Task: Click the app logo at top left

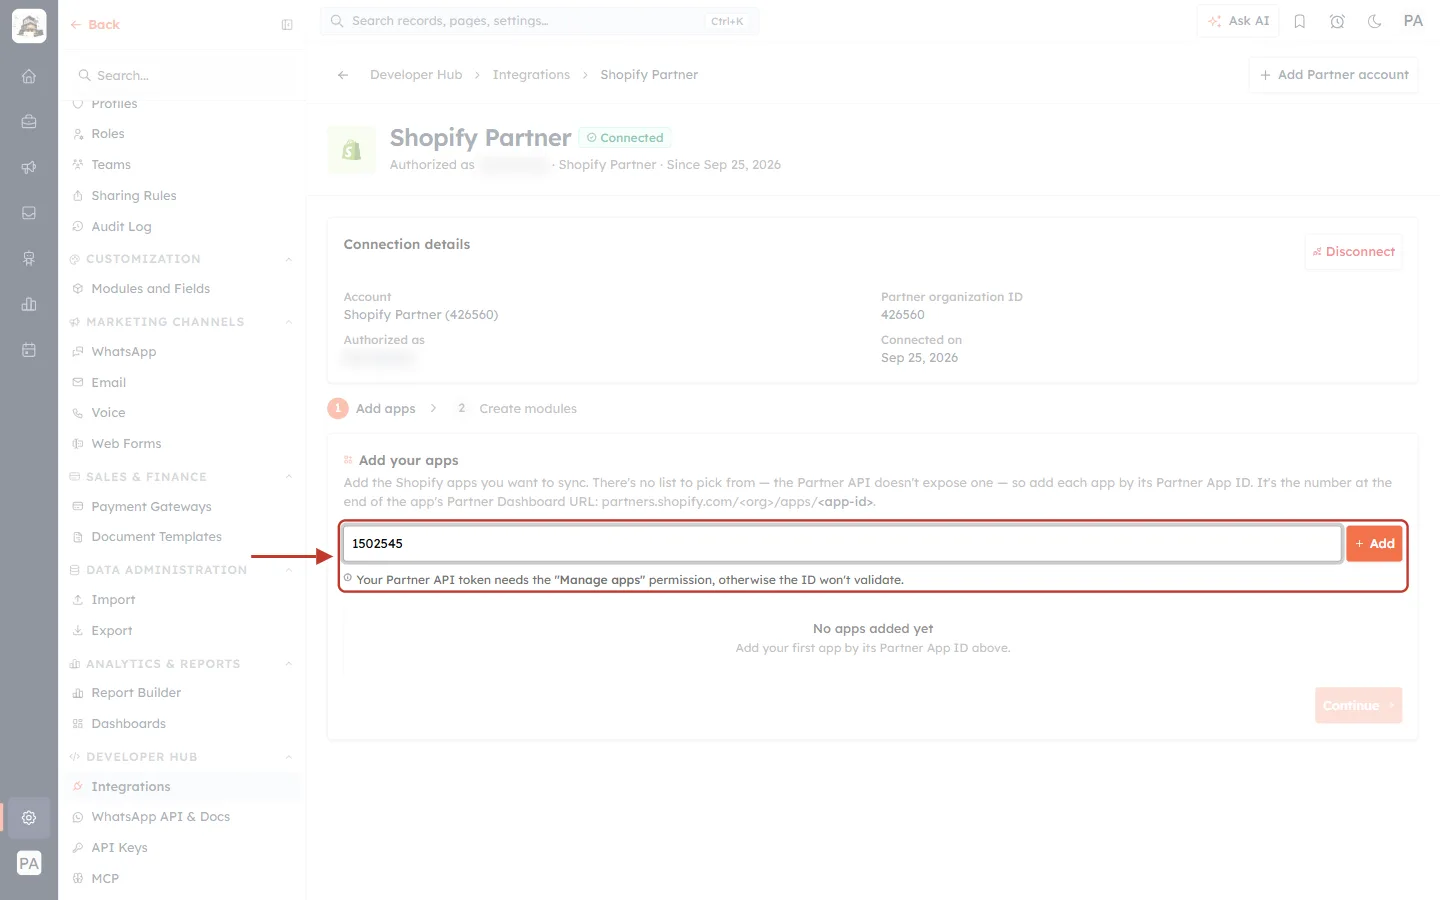Action: [29, 26]
